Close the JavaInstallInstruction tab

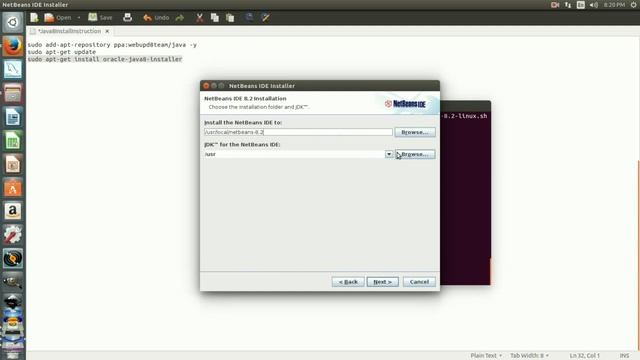(x=107, y=31)
